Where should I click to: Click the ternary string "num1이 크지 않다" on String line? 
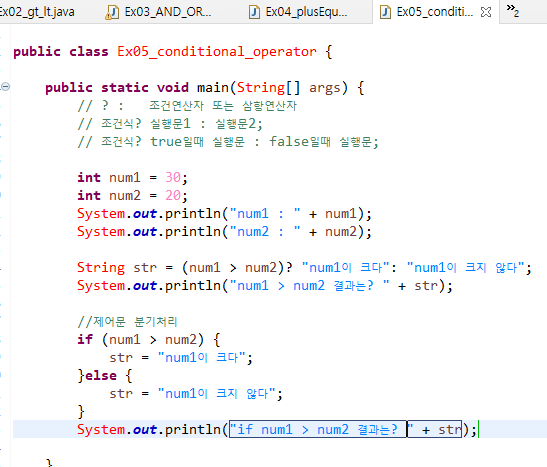point(466,268)
